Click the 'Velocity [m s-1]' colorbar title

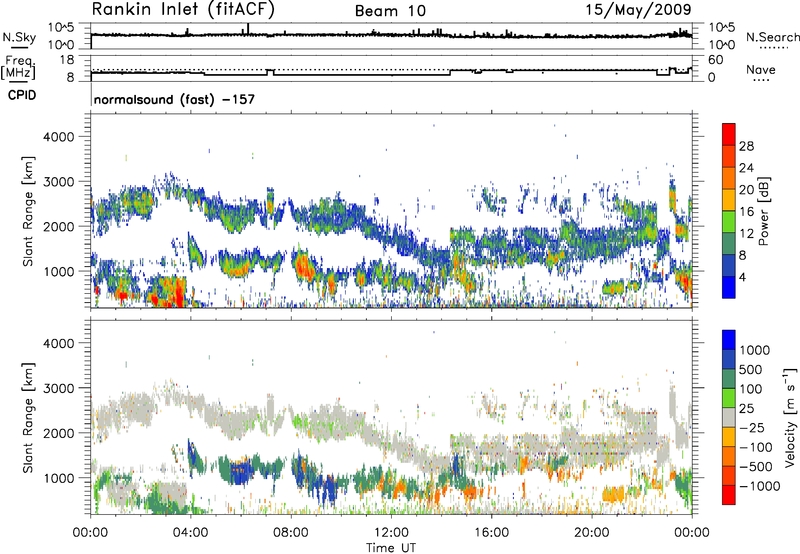point(790,417)
